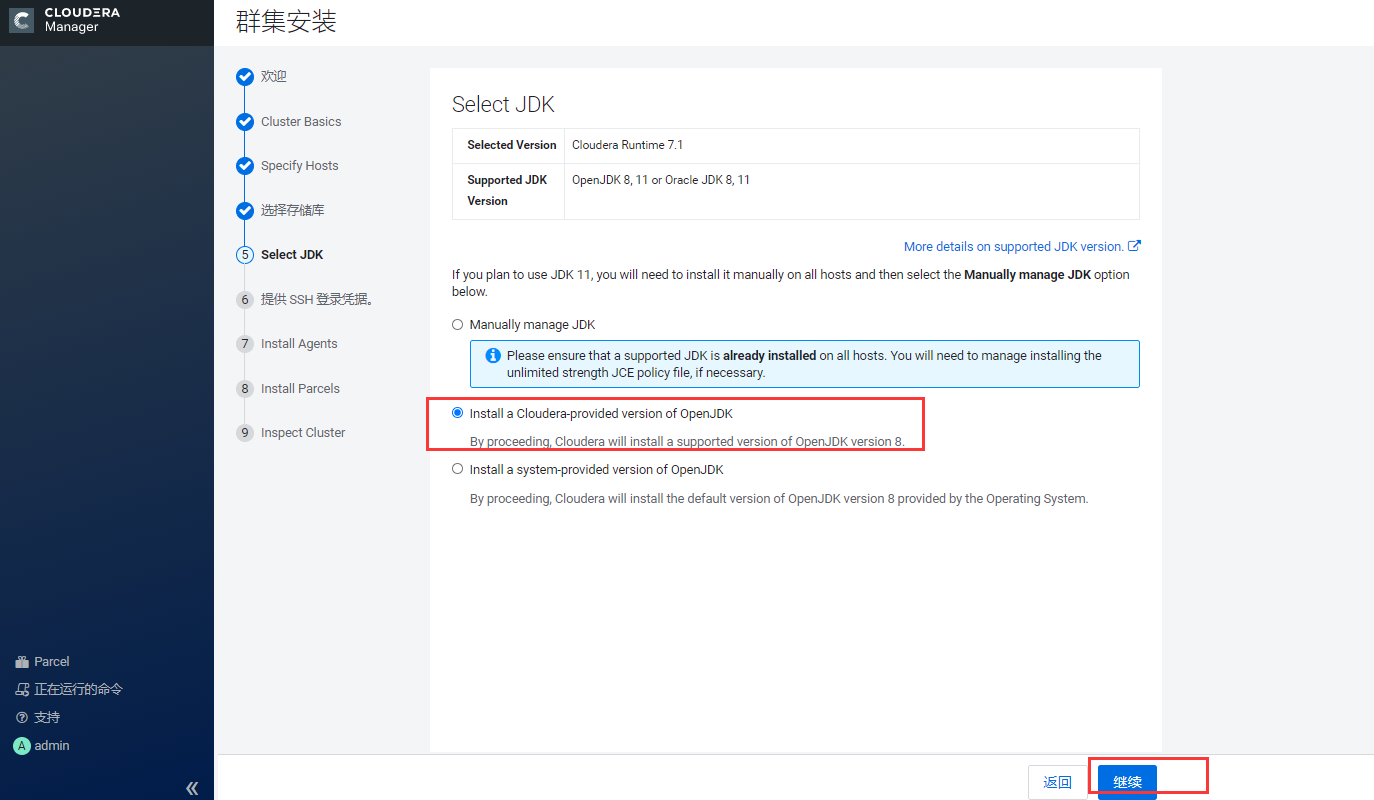Open the admin user menu

[52, 746]
